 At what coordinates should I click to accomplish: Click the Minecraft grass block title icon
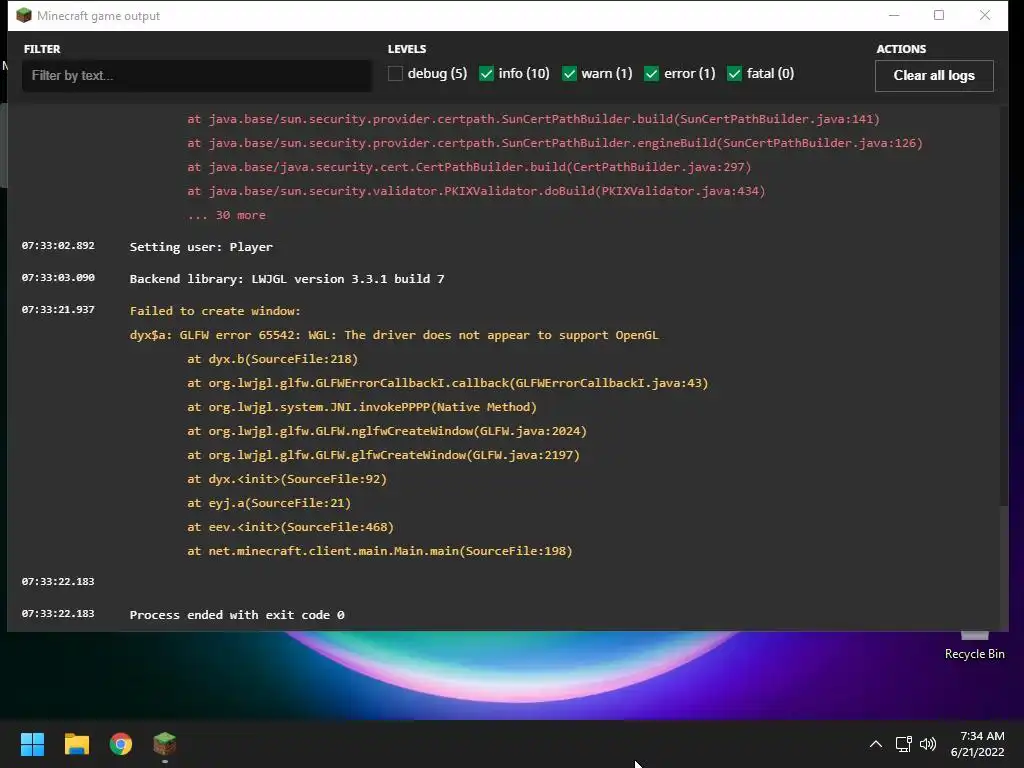coord(24,15)
